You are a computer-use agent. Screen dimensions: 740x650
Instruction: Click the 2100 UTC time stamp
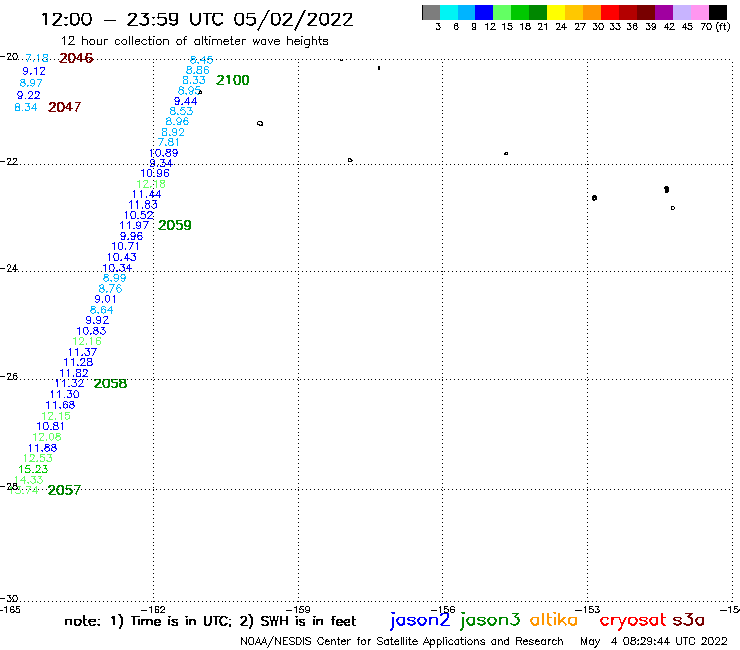click(x=233, y=80)
